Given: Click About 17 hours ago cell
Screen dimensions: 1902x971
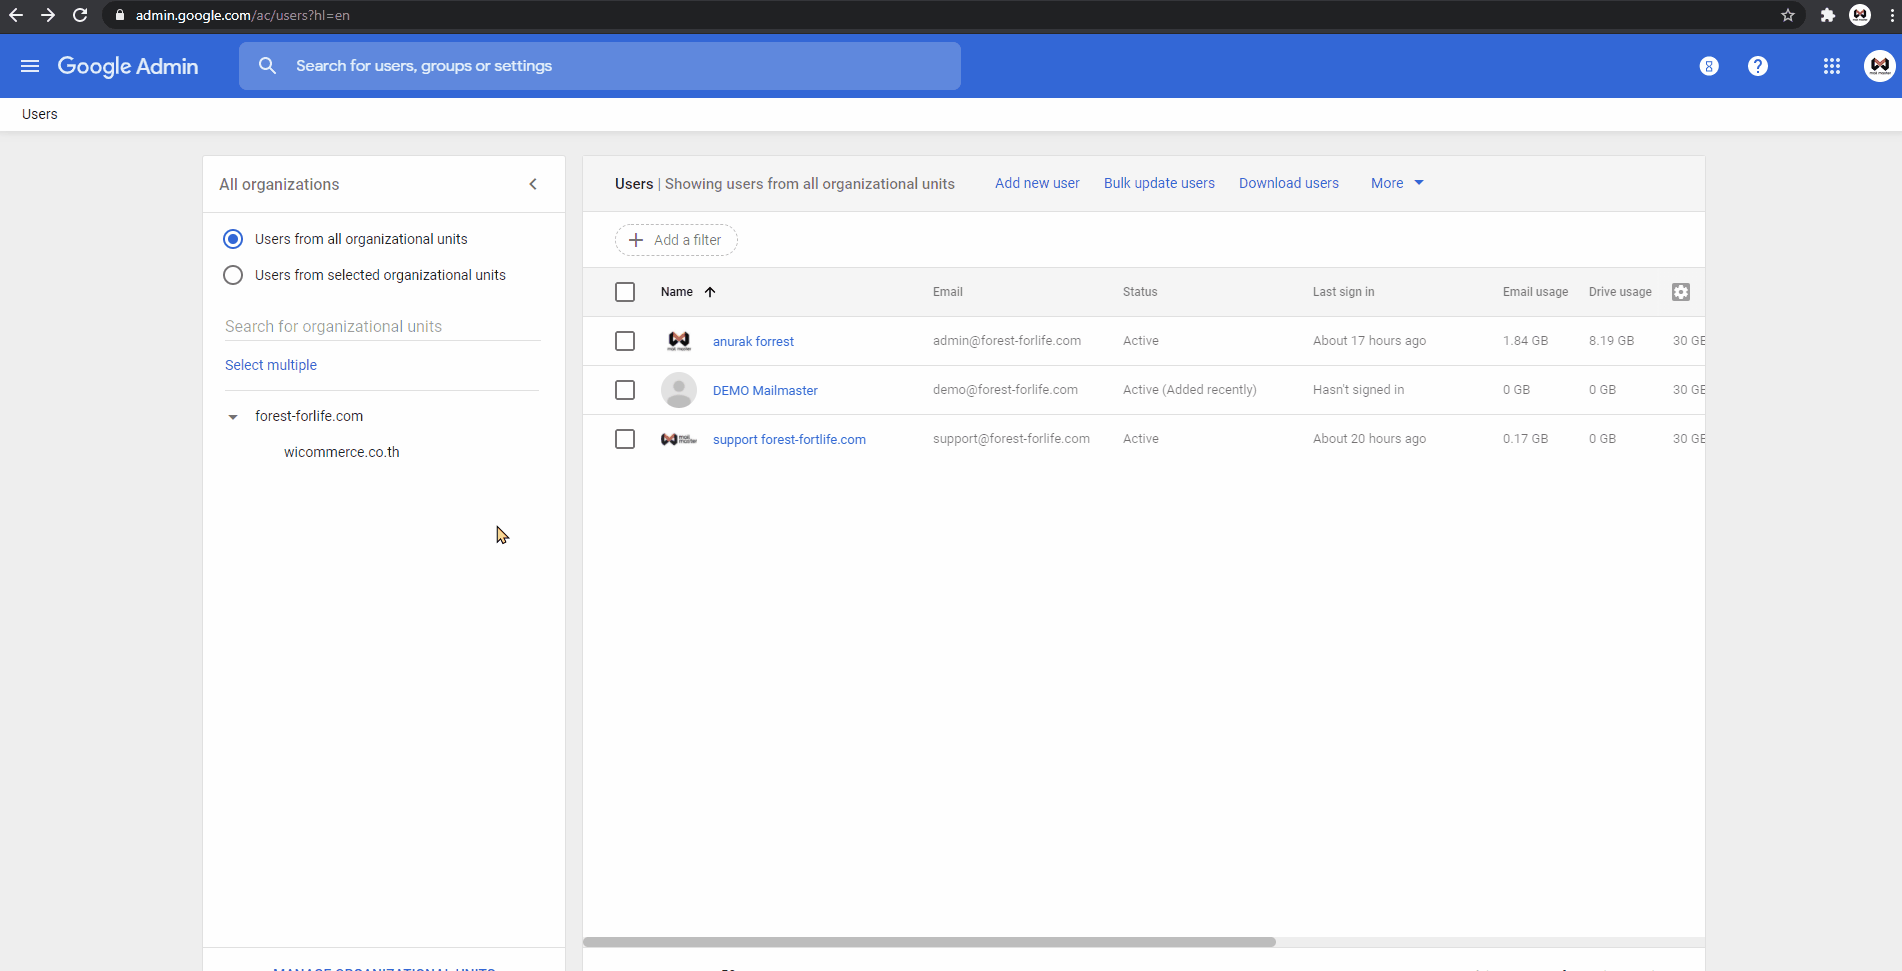Looking at the screenshot, I should 1369,341.
